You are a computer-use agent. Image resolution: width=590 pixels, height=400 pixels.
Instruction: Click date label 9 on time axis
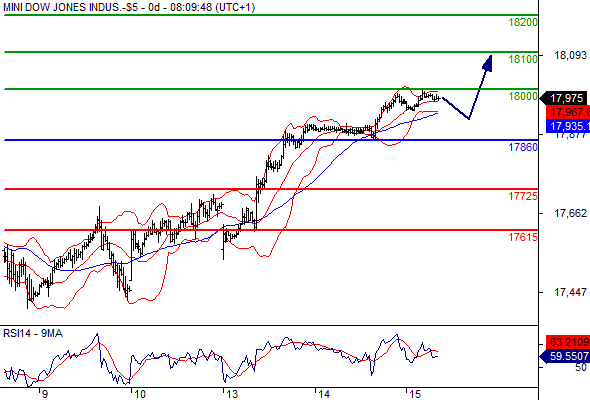point(45,394)
